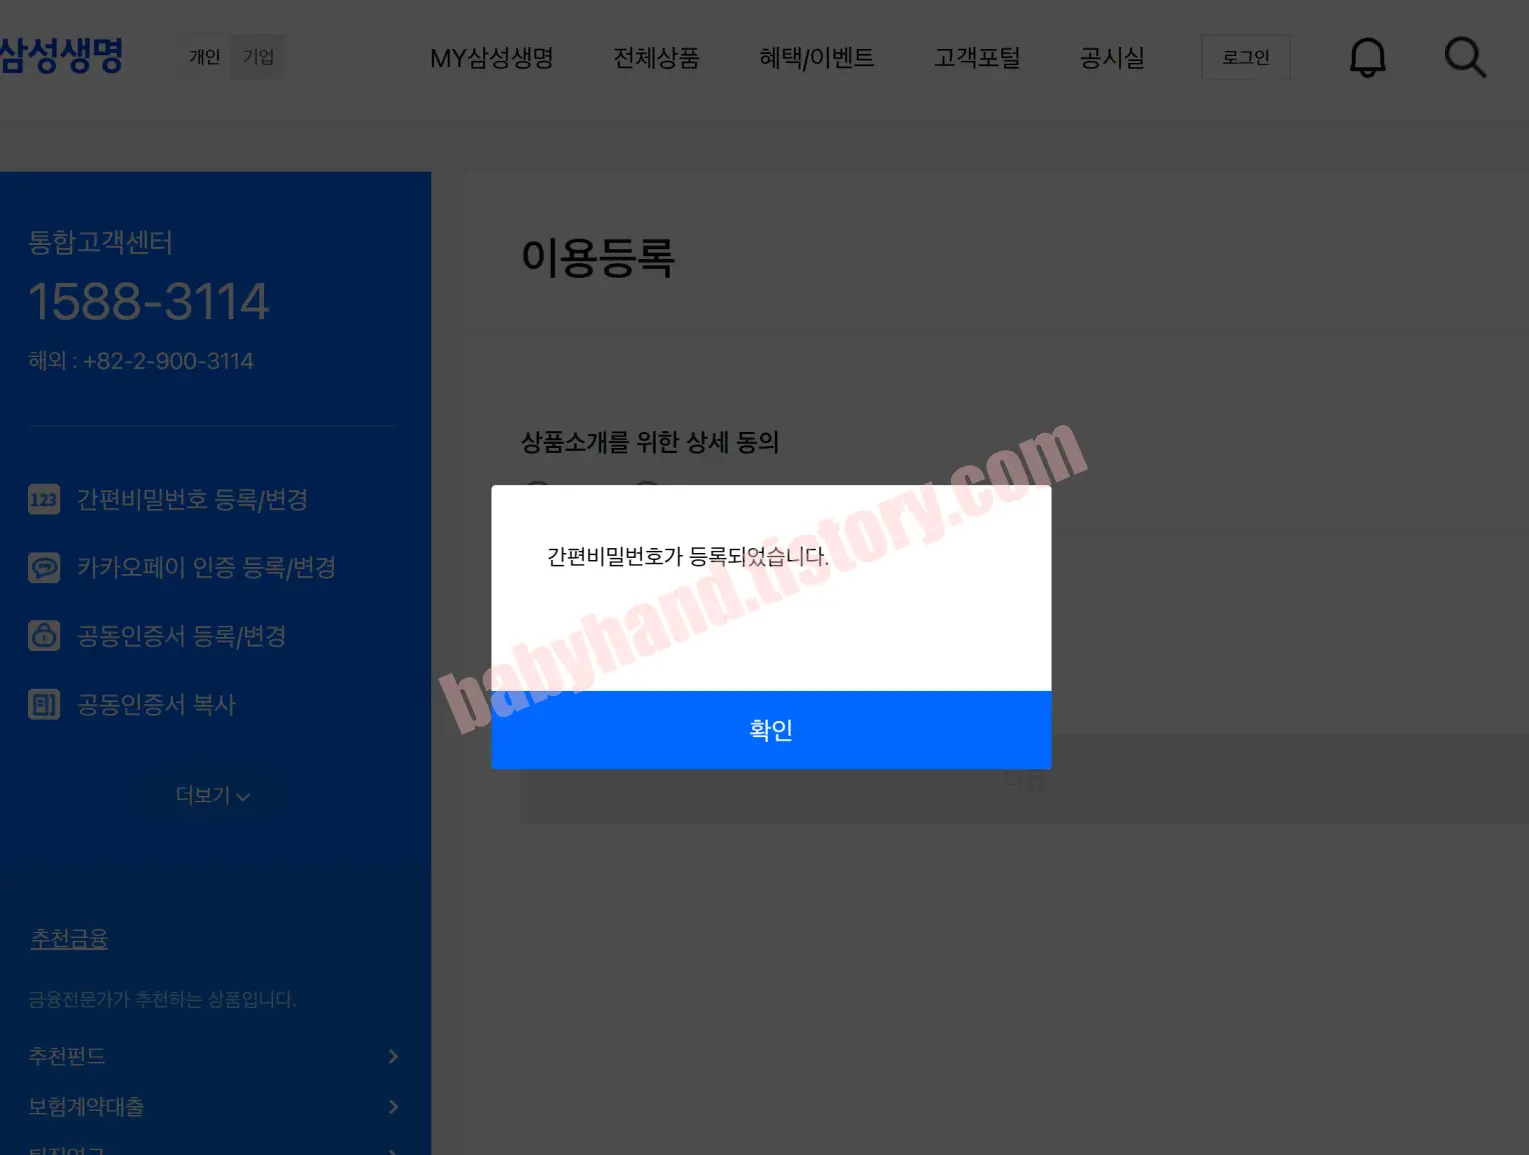
Task: Click the 간편비밀번호가 등록되었습니다 message
Action: [x=688, y=557]
